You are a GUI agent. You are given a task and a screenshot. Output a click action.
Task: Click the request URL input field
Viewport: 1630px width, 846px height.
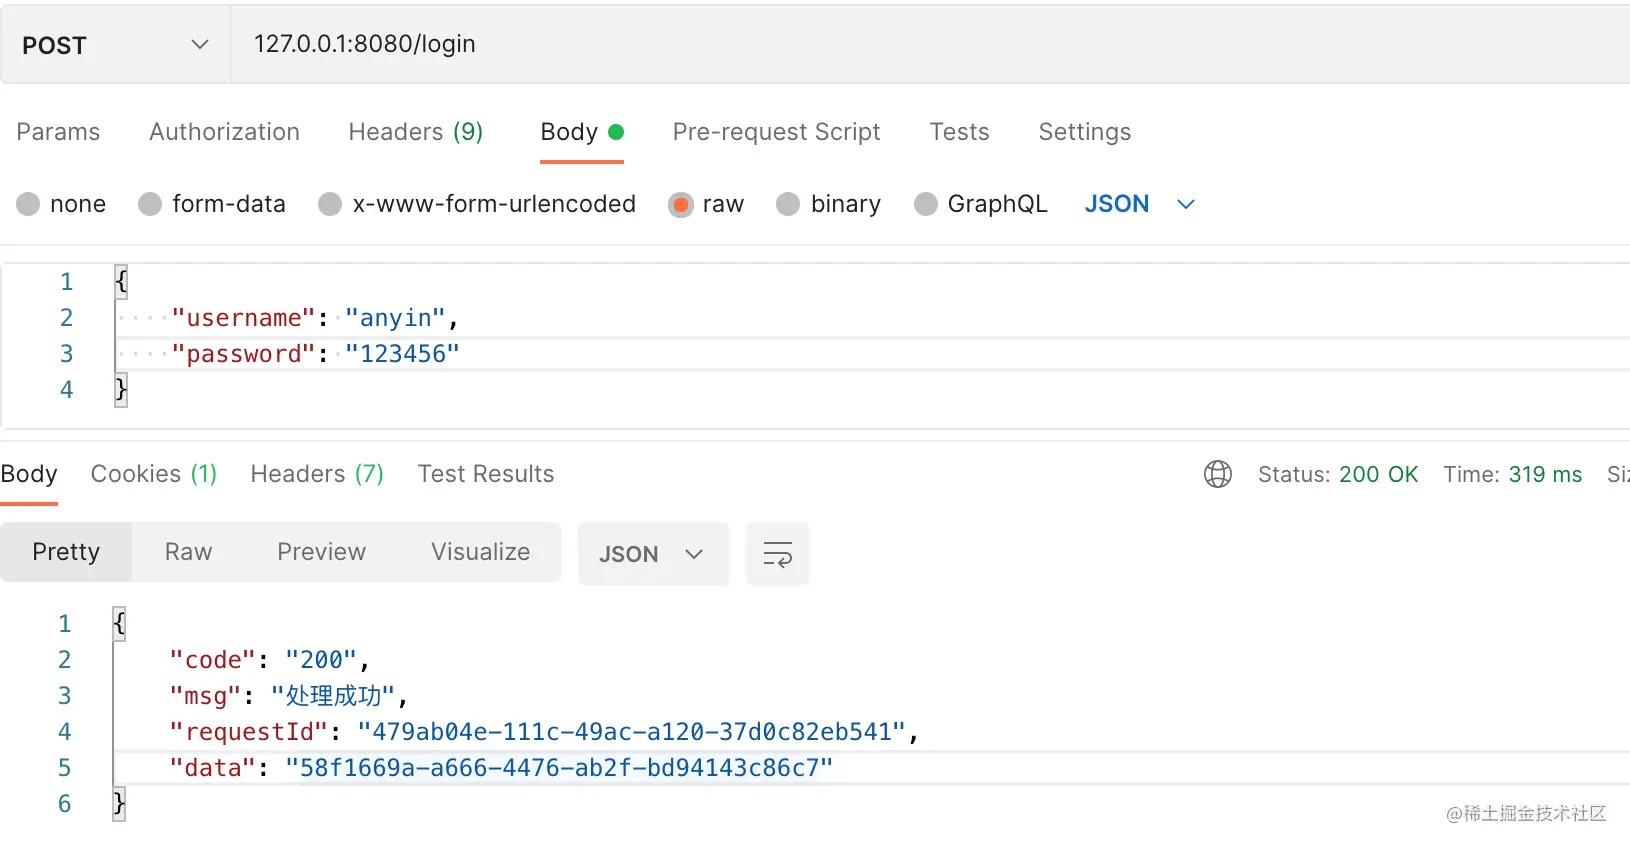pos(900,45)
